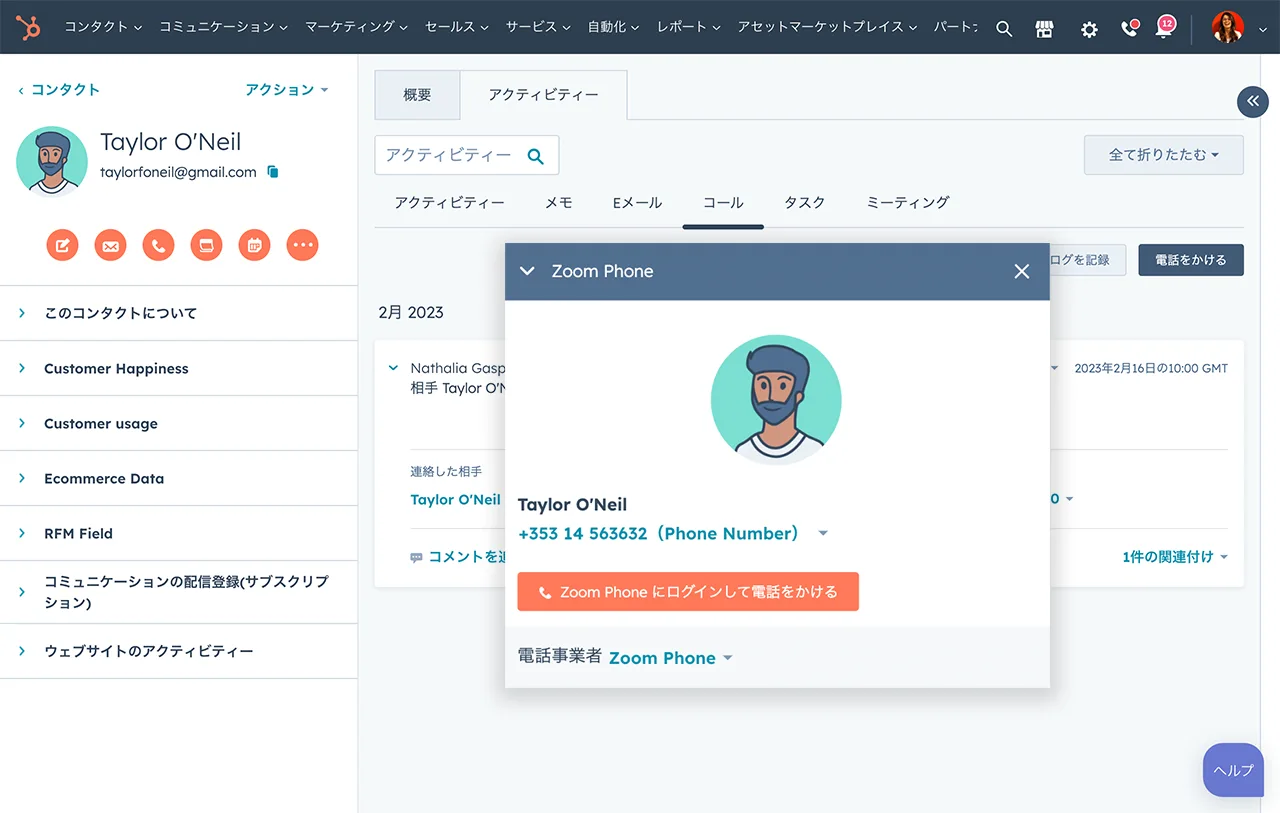Click the 電話をかける button
Screen dimensions: 1280x813
point(1191,260)
